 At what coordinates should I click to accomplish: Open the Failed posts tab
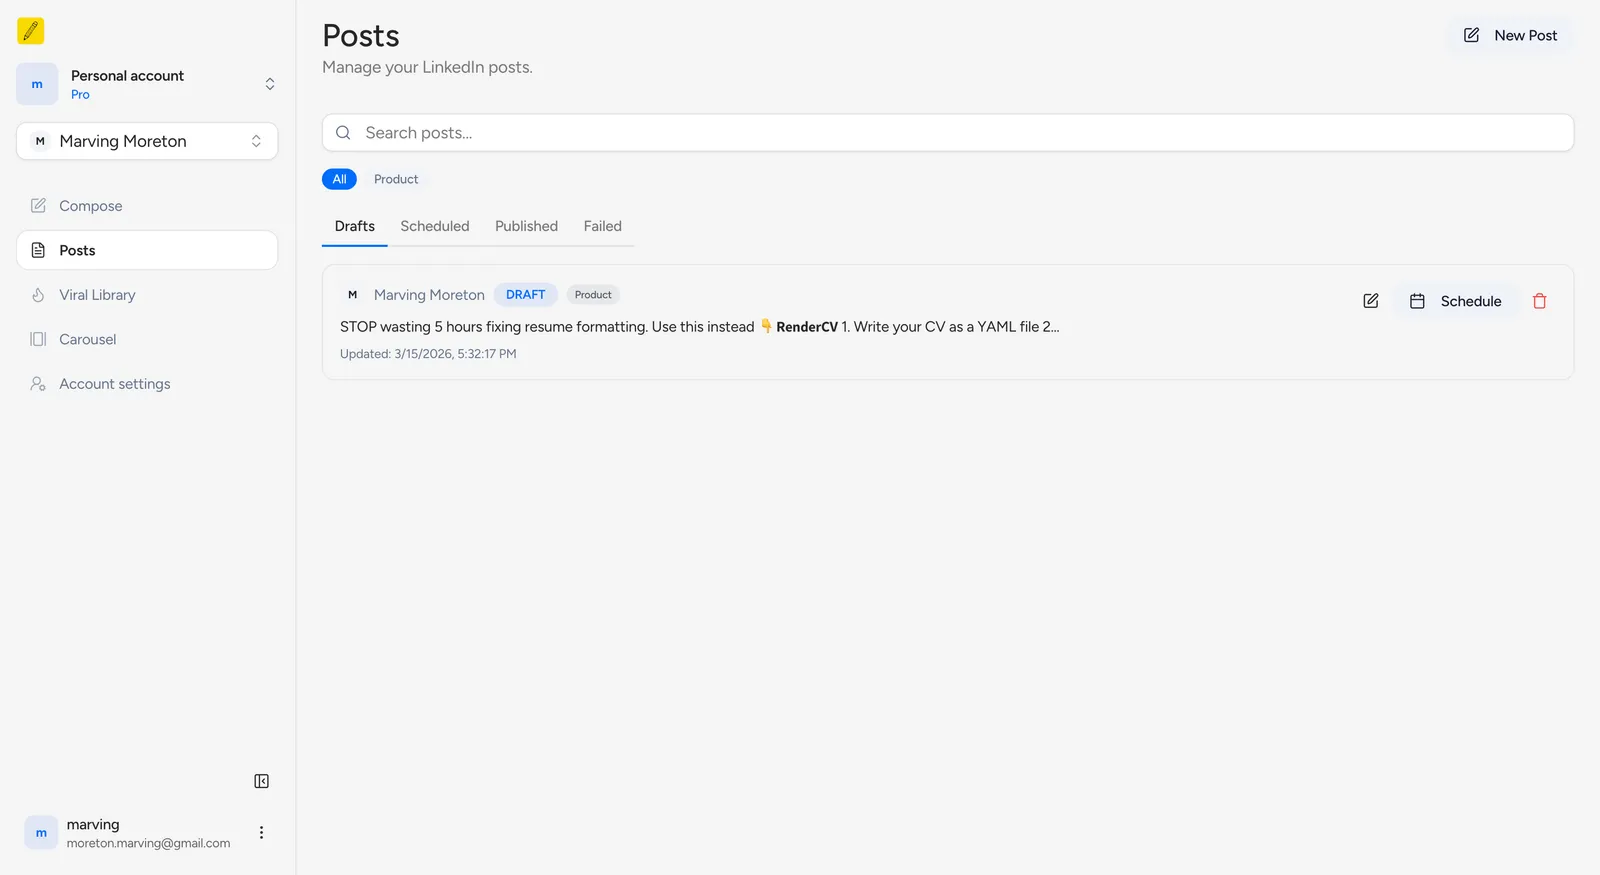[603, 227]
